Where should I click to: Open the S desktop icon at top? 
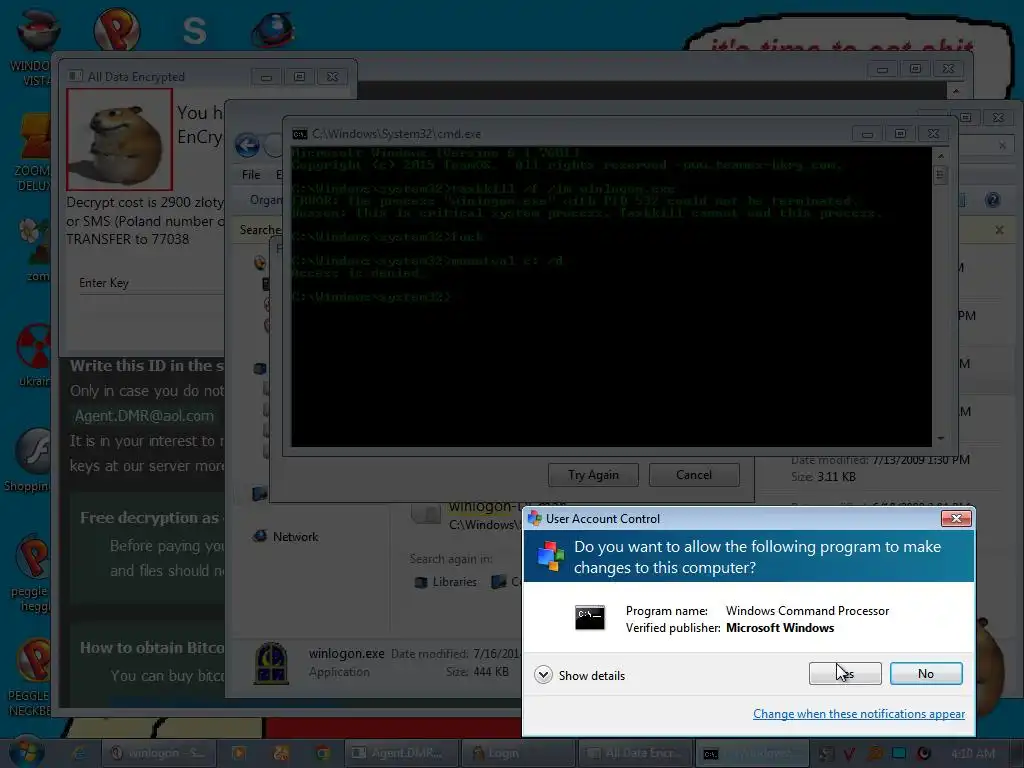pos(195,30)
